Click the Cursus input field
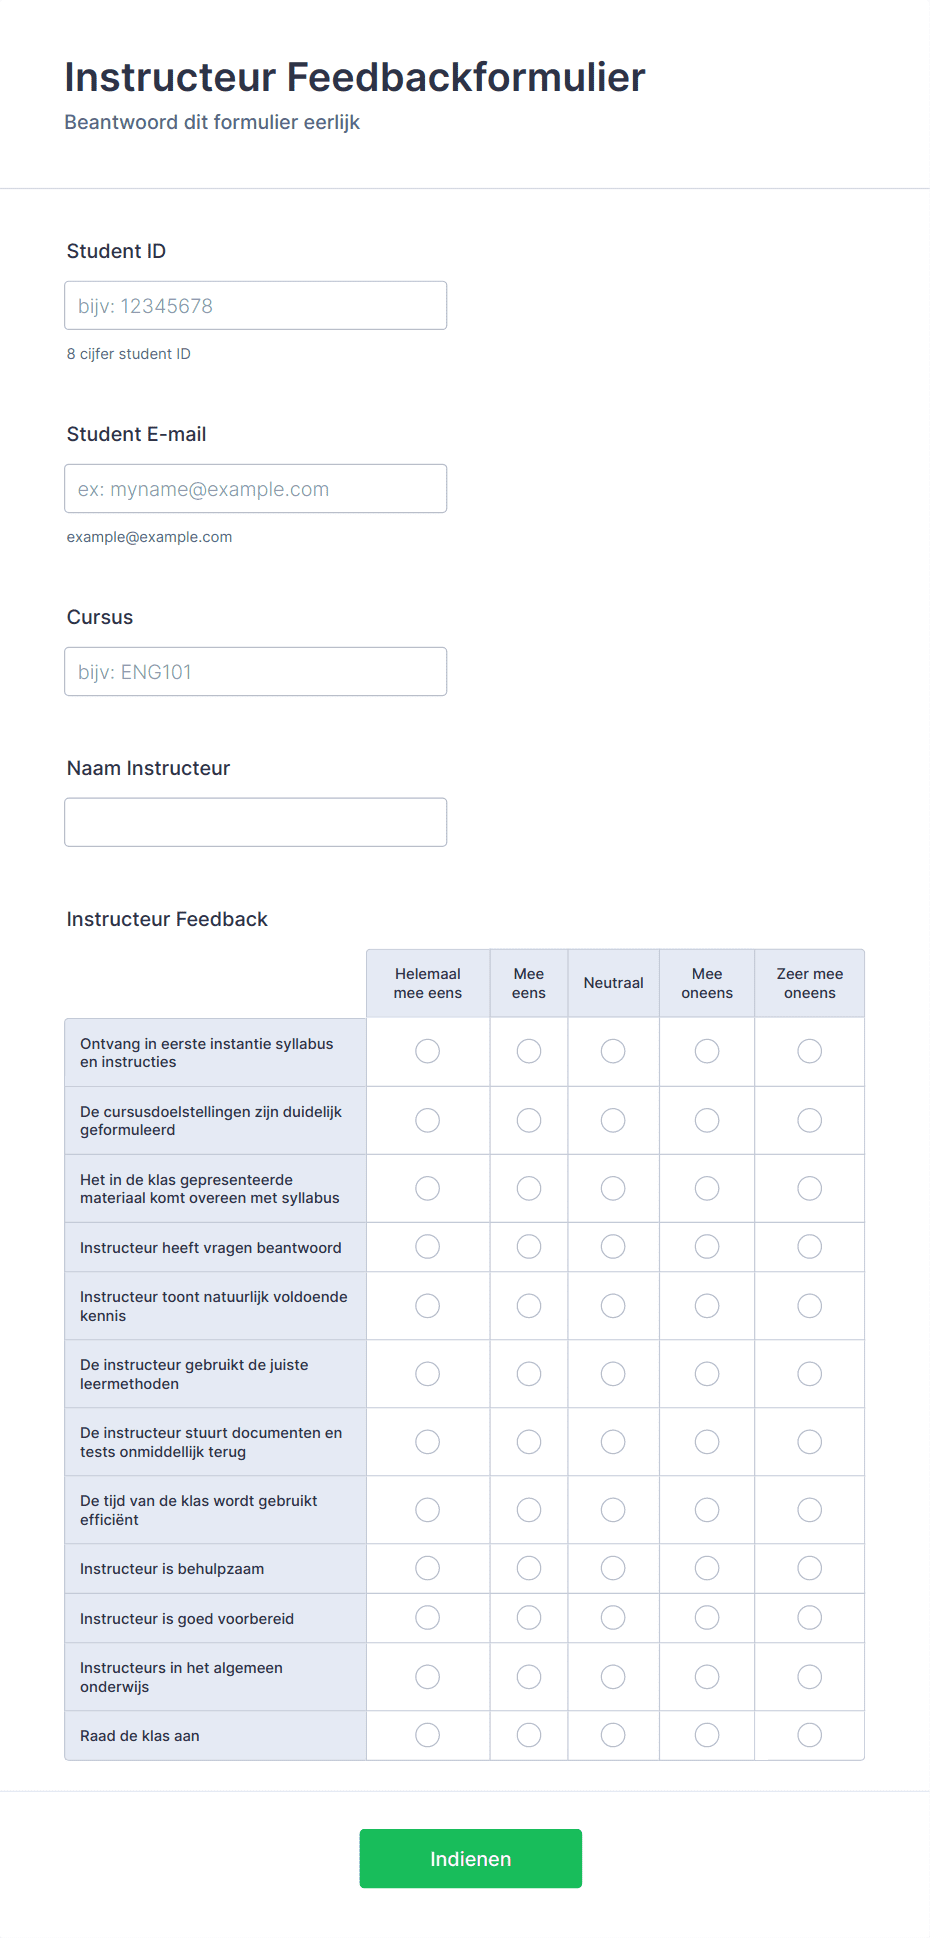930x1938 pixels. tap(255, 671)
